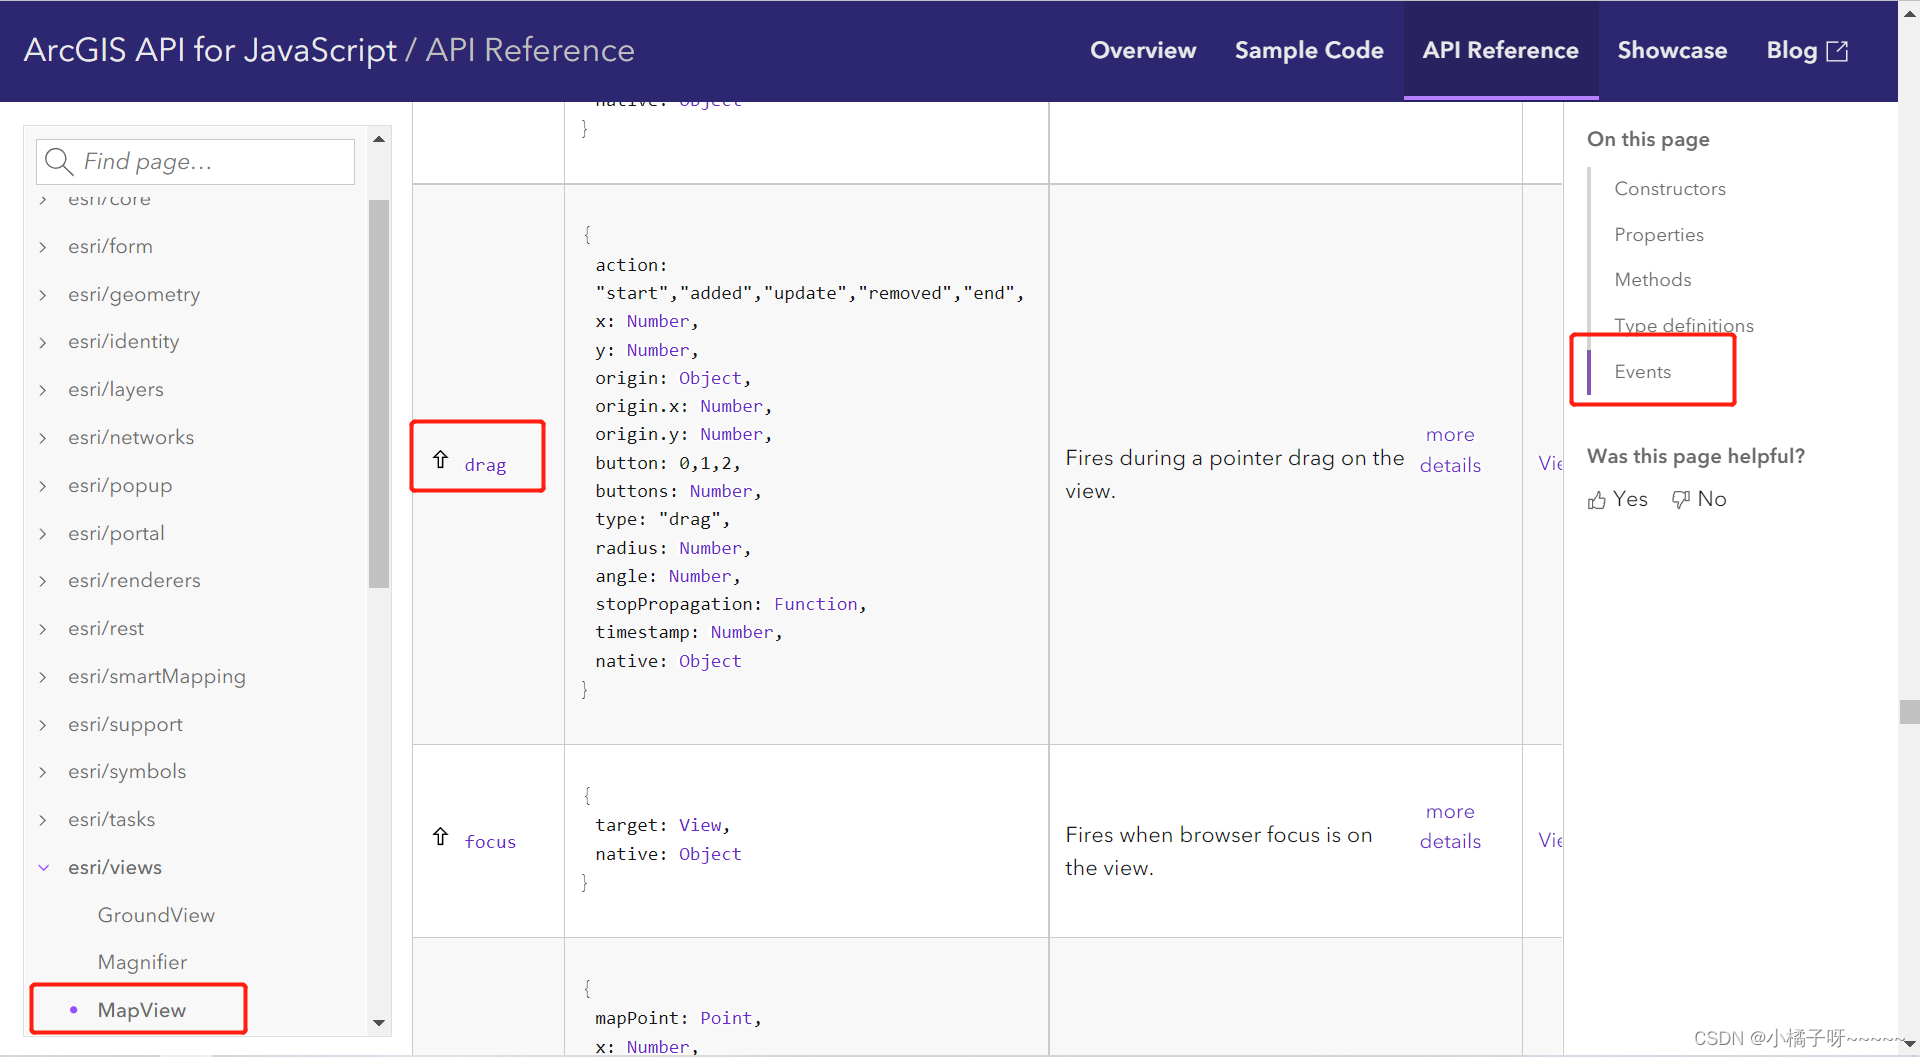
Task: Click the drag event link
Action: (485, 465)
